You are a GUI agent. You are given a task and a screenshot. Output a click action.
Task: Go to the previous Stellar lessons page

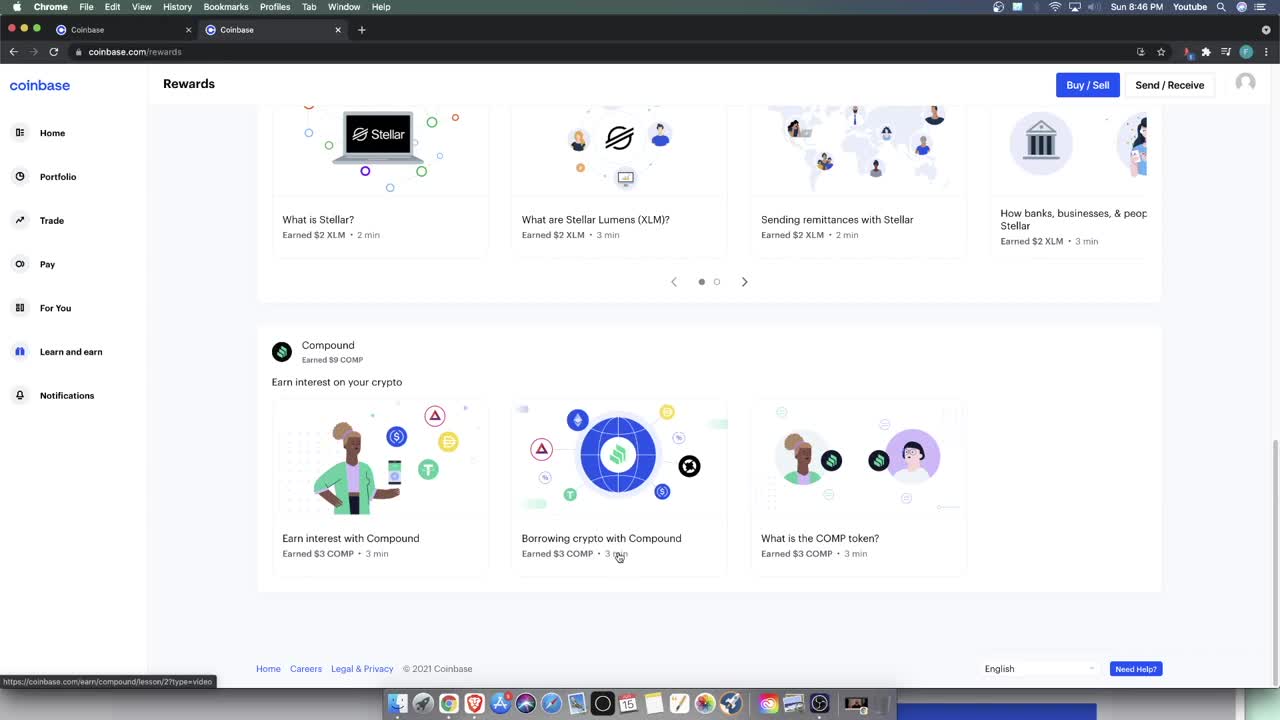(674, 282)
